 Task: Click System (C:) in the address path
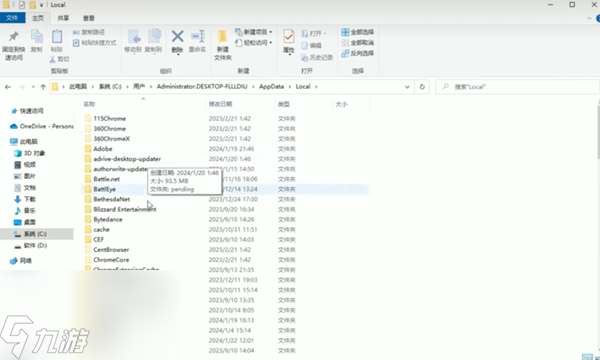(110, 86)
